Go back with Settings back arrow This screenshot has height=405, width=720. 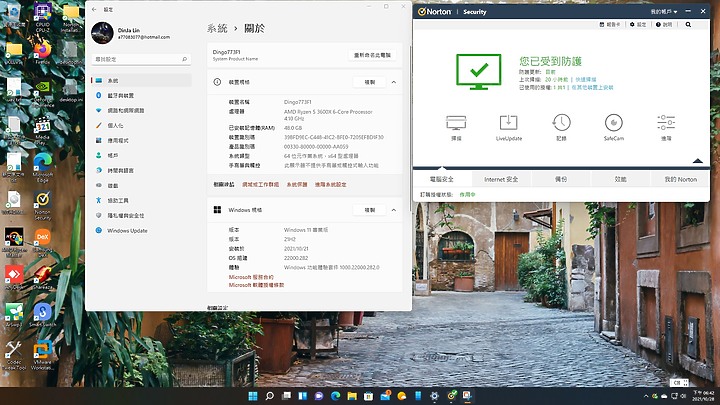point(94,9)
